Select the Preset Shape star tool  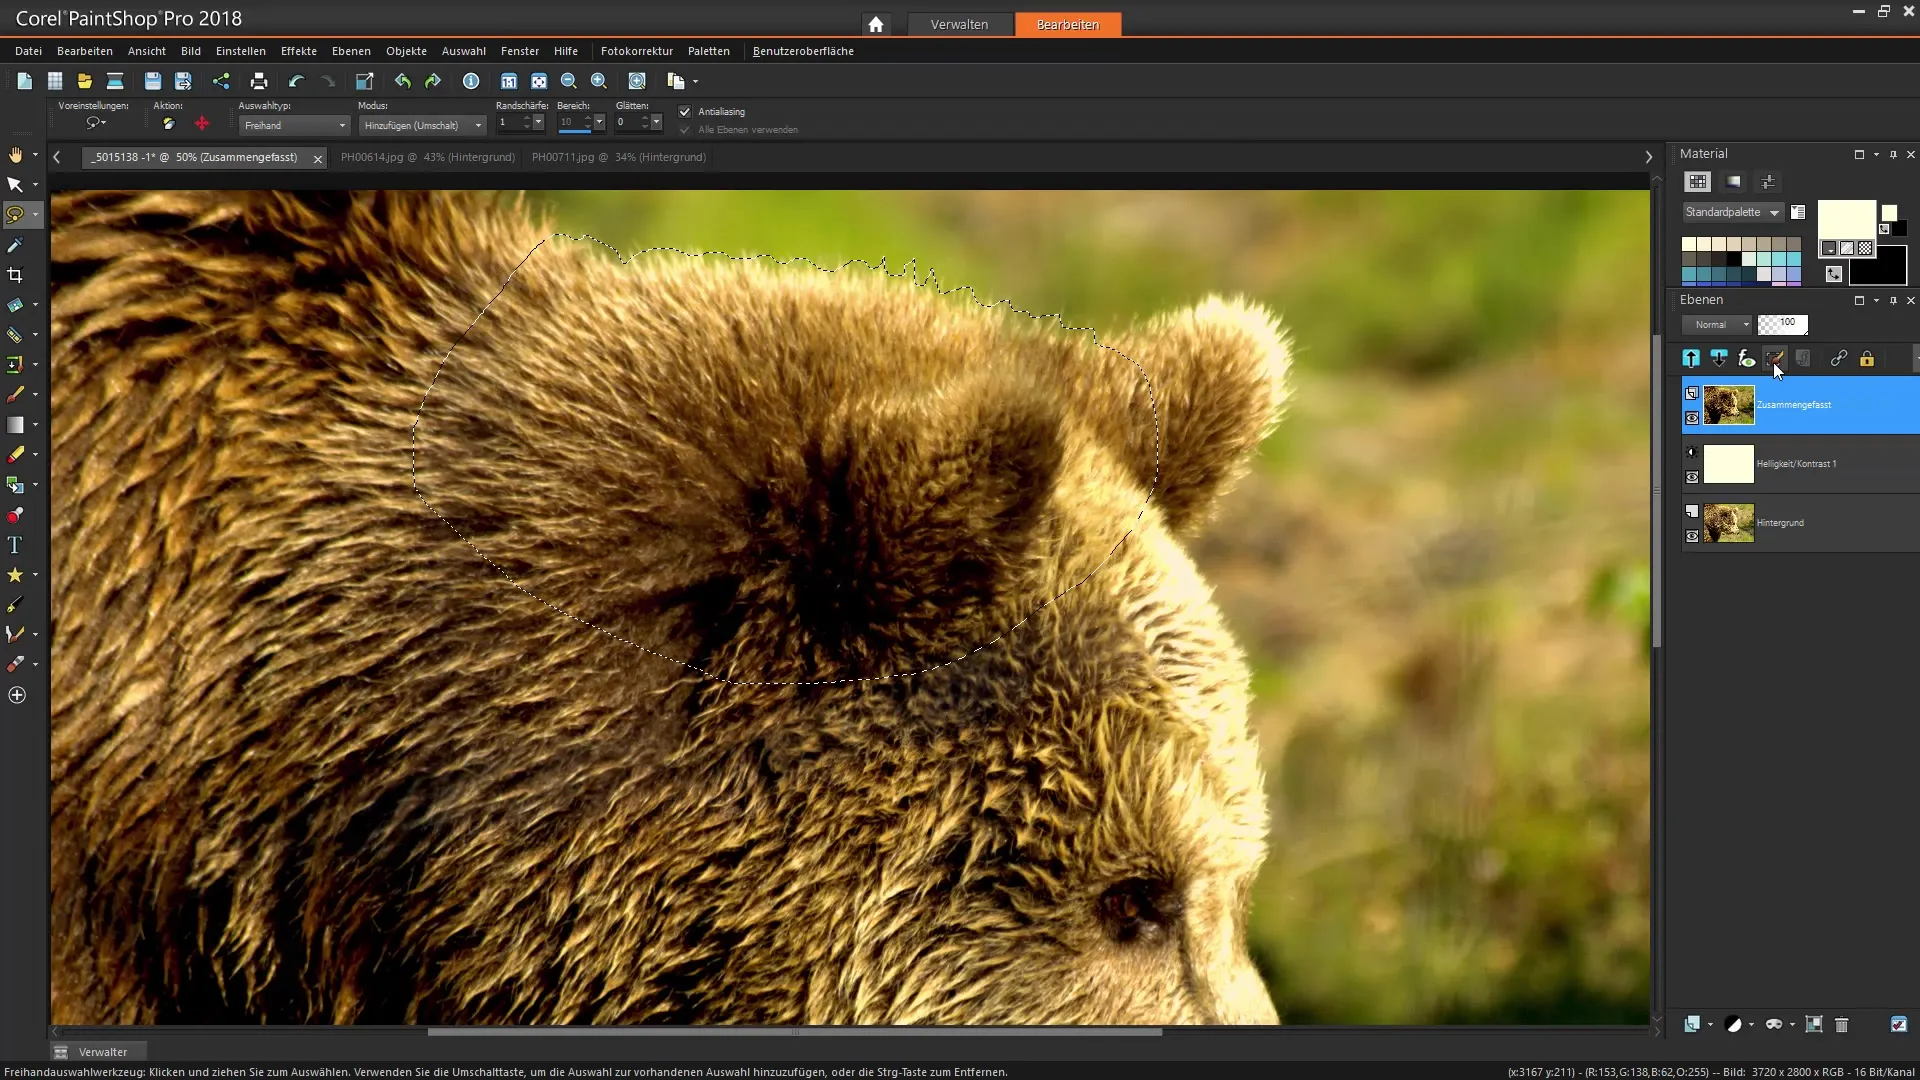(x=15, y=575)
